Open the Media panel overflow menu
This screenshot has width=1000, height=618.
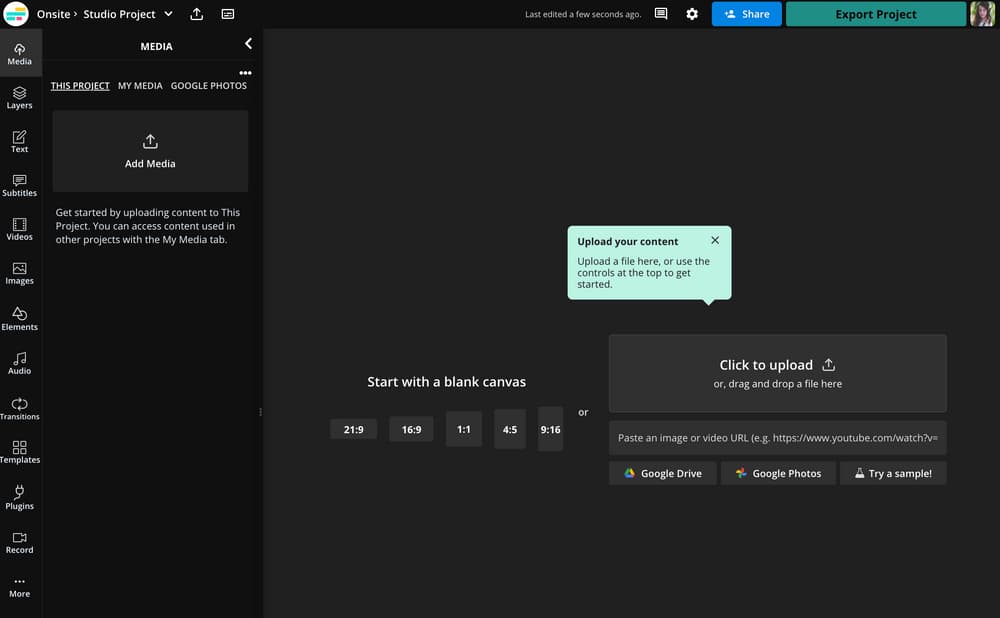click(x=245, y=72)
